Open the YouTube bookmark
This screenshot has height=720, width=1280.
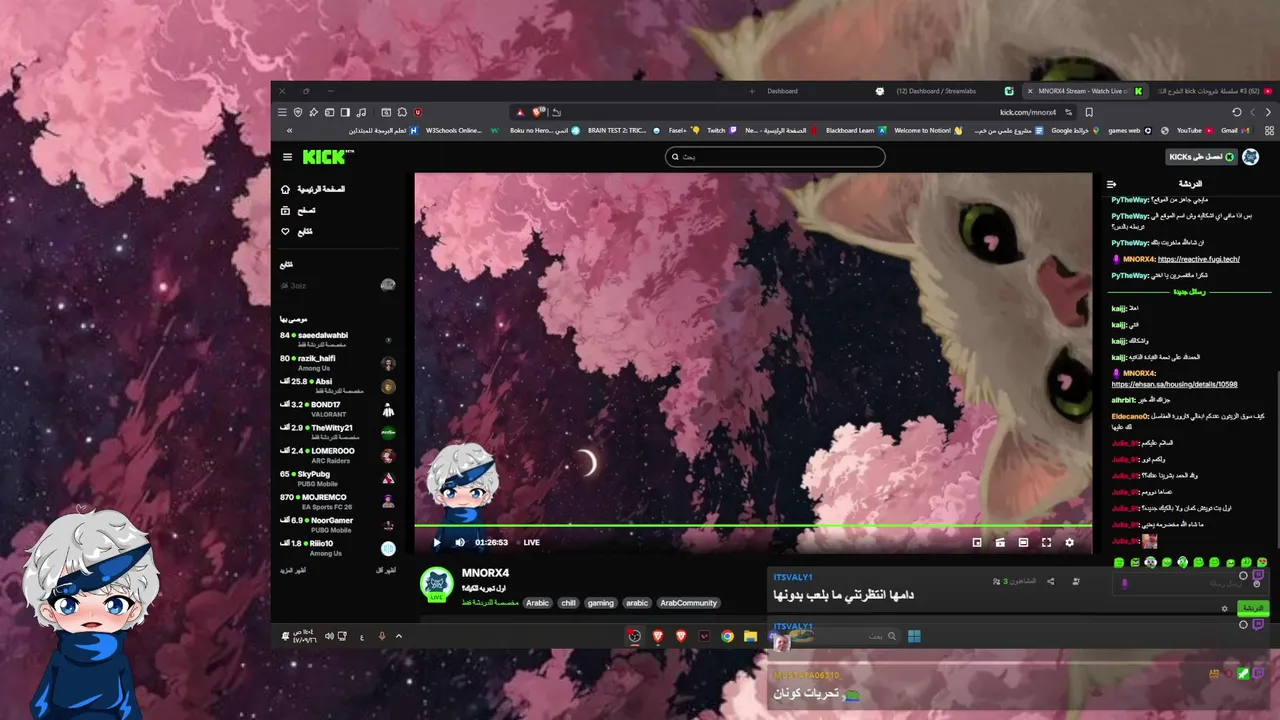[1195, 130]
